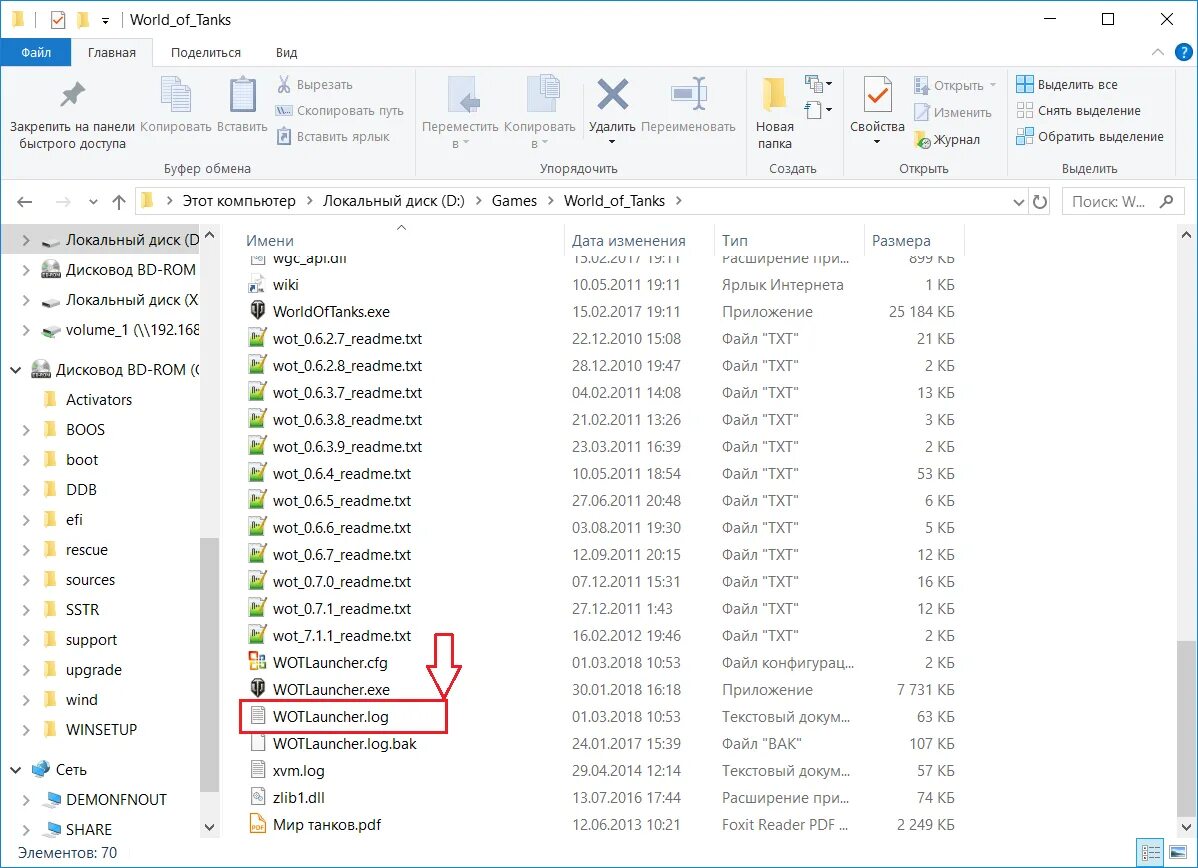The height and width of the screenshot is (868, 1198).
Task: Click the Вставить paste icon
Action: pyautogui.click(x=242, y=96)
